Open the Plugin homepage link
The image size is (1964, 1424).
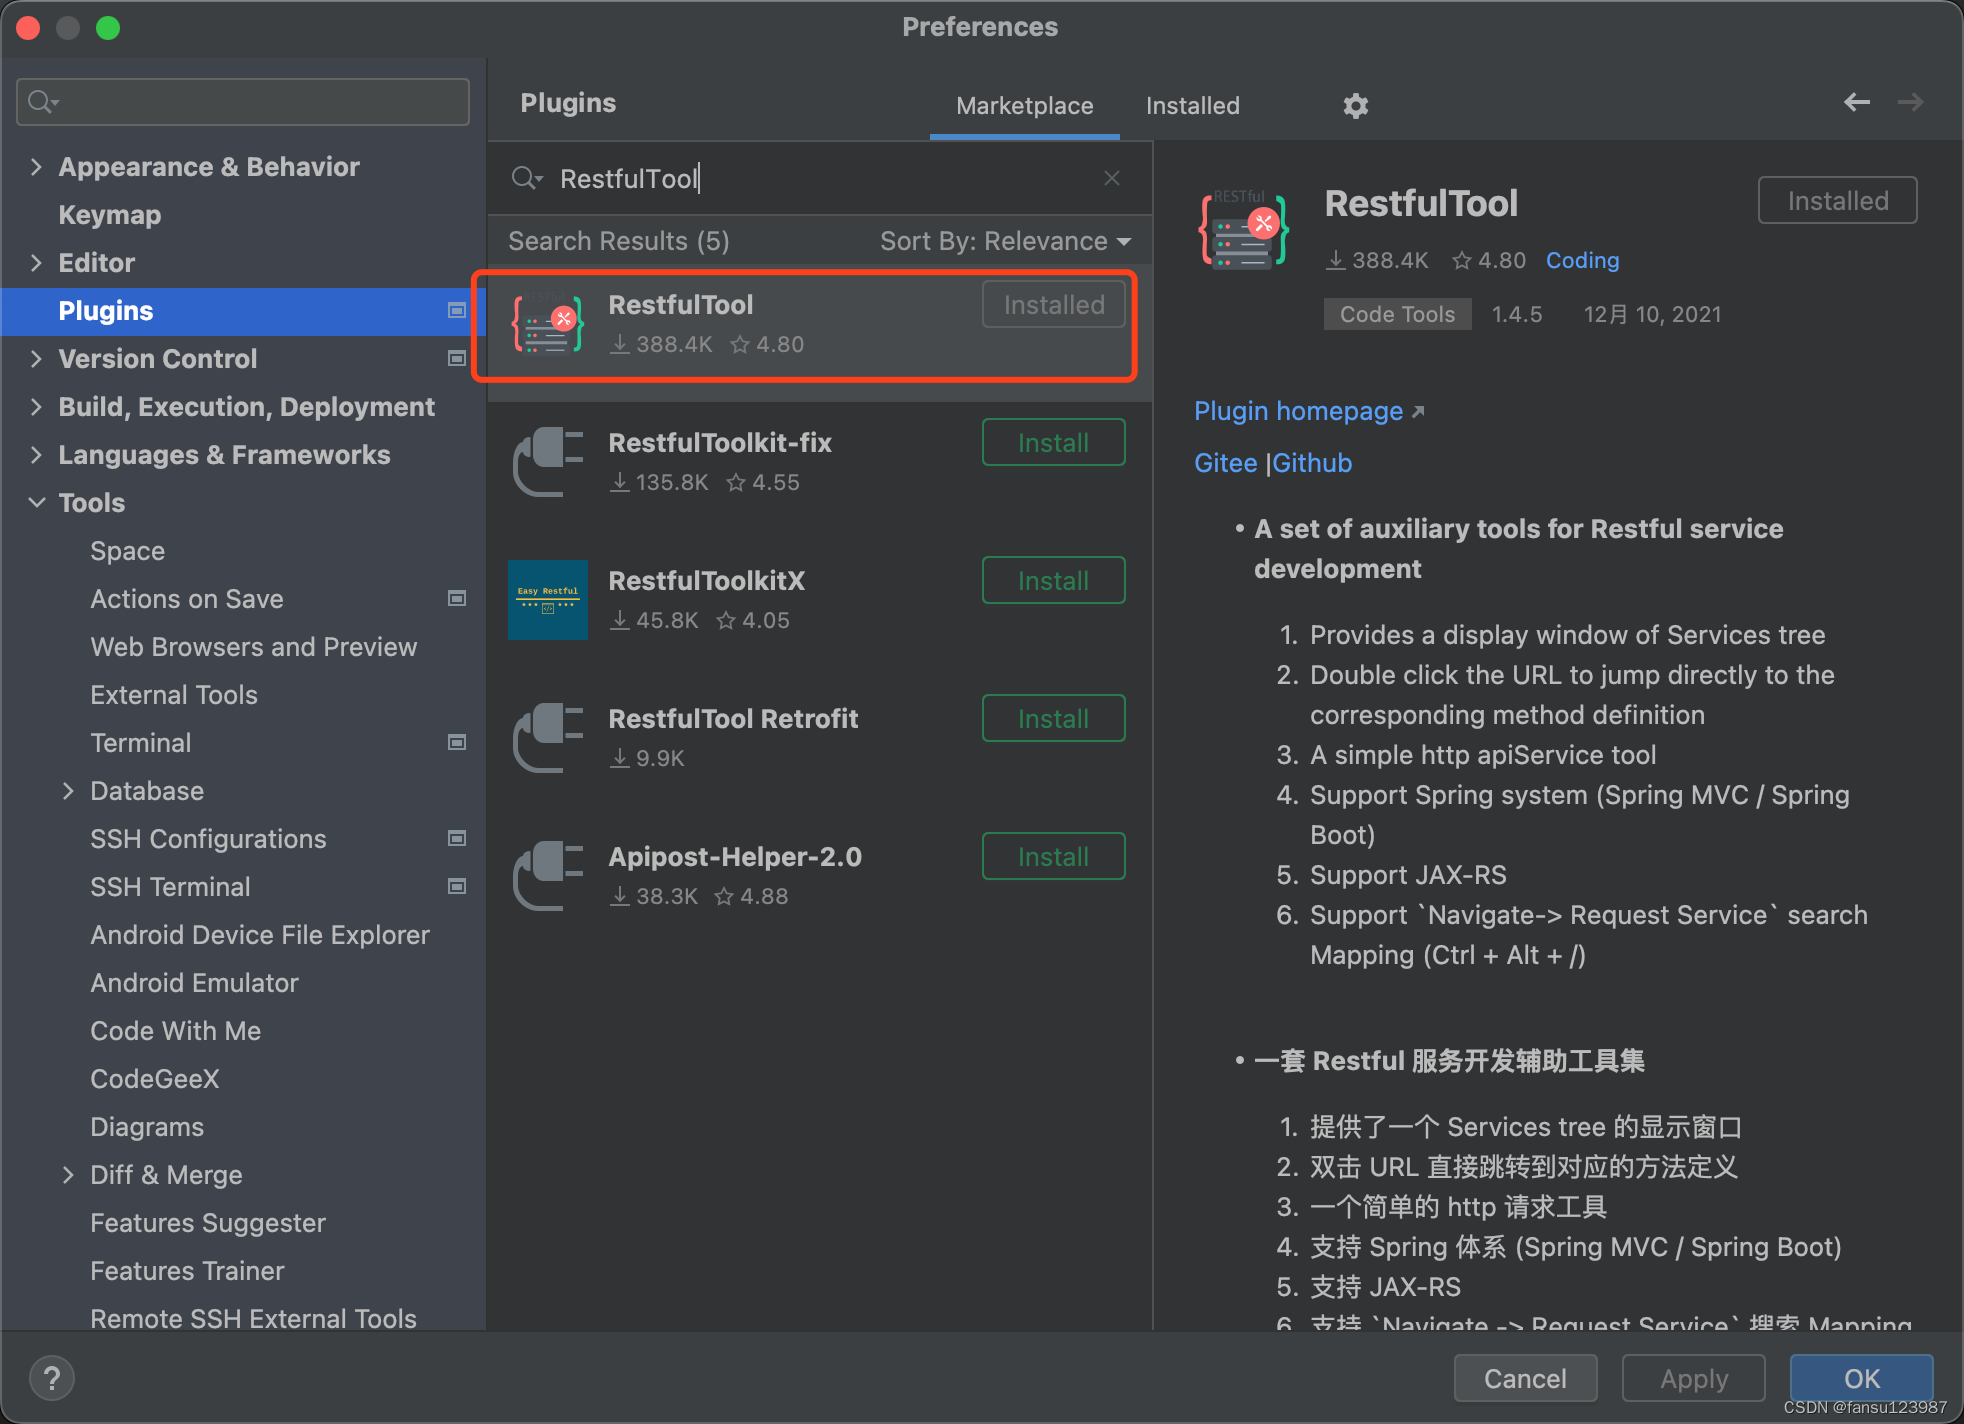[1308, 410]
